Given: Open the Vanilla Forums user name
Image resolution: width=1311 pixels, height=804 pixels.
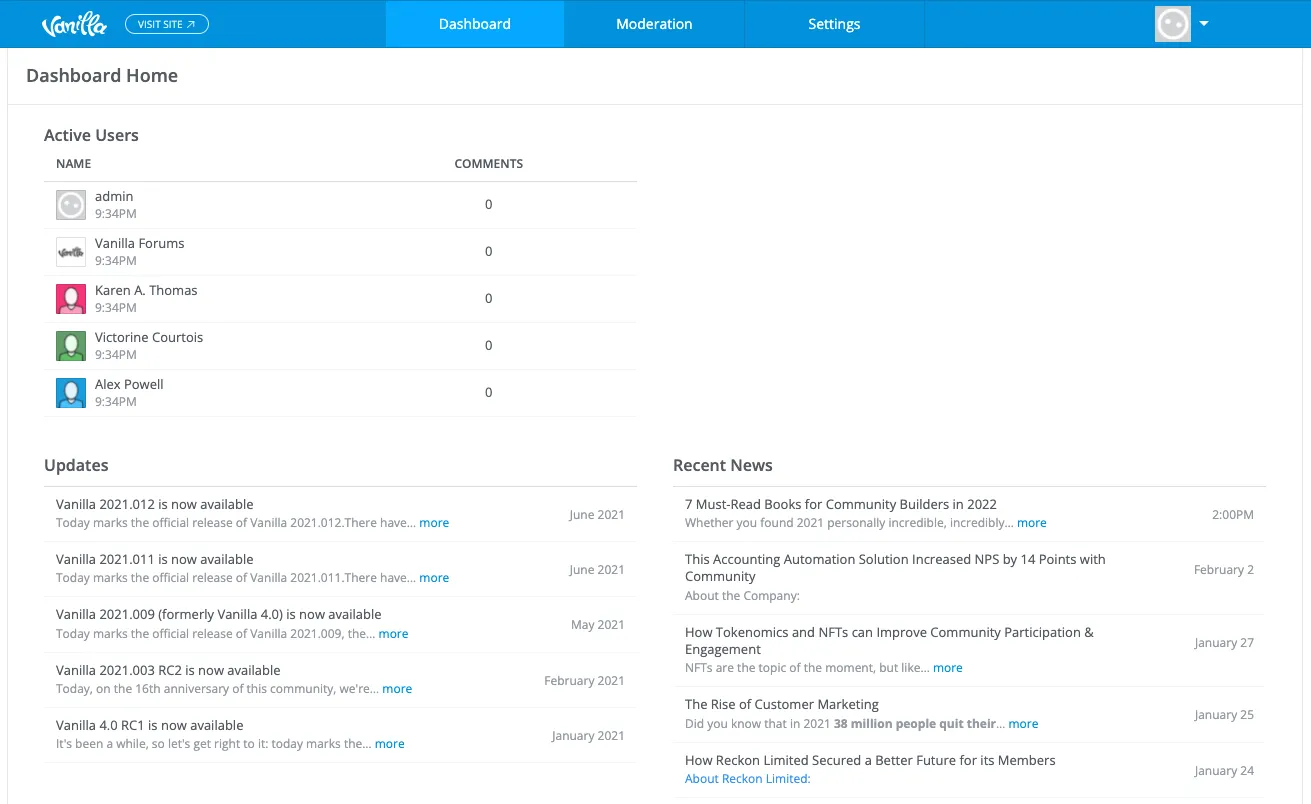Looking at the screenshot, I should click(140, 244).
